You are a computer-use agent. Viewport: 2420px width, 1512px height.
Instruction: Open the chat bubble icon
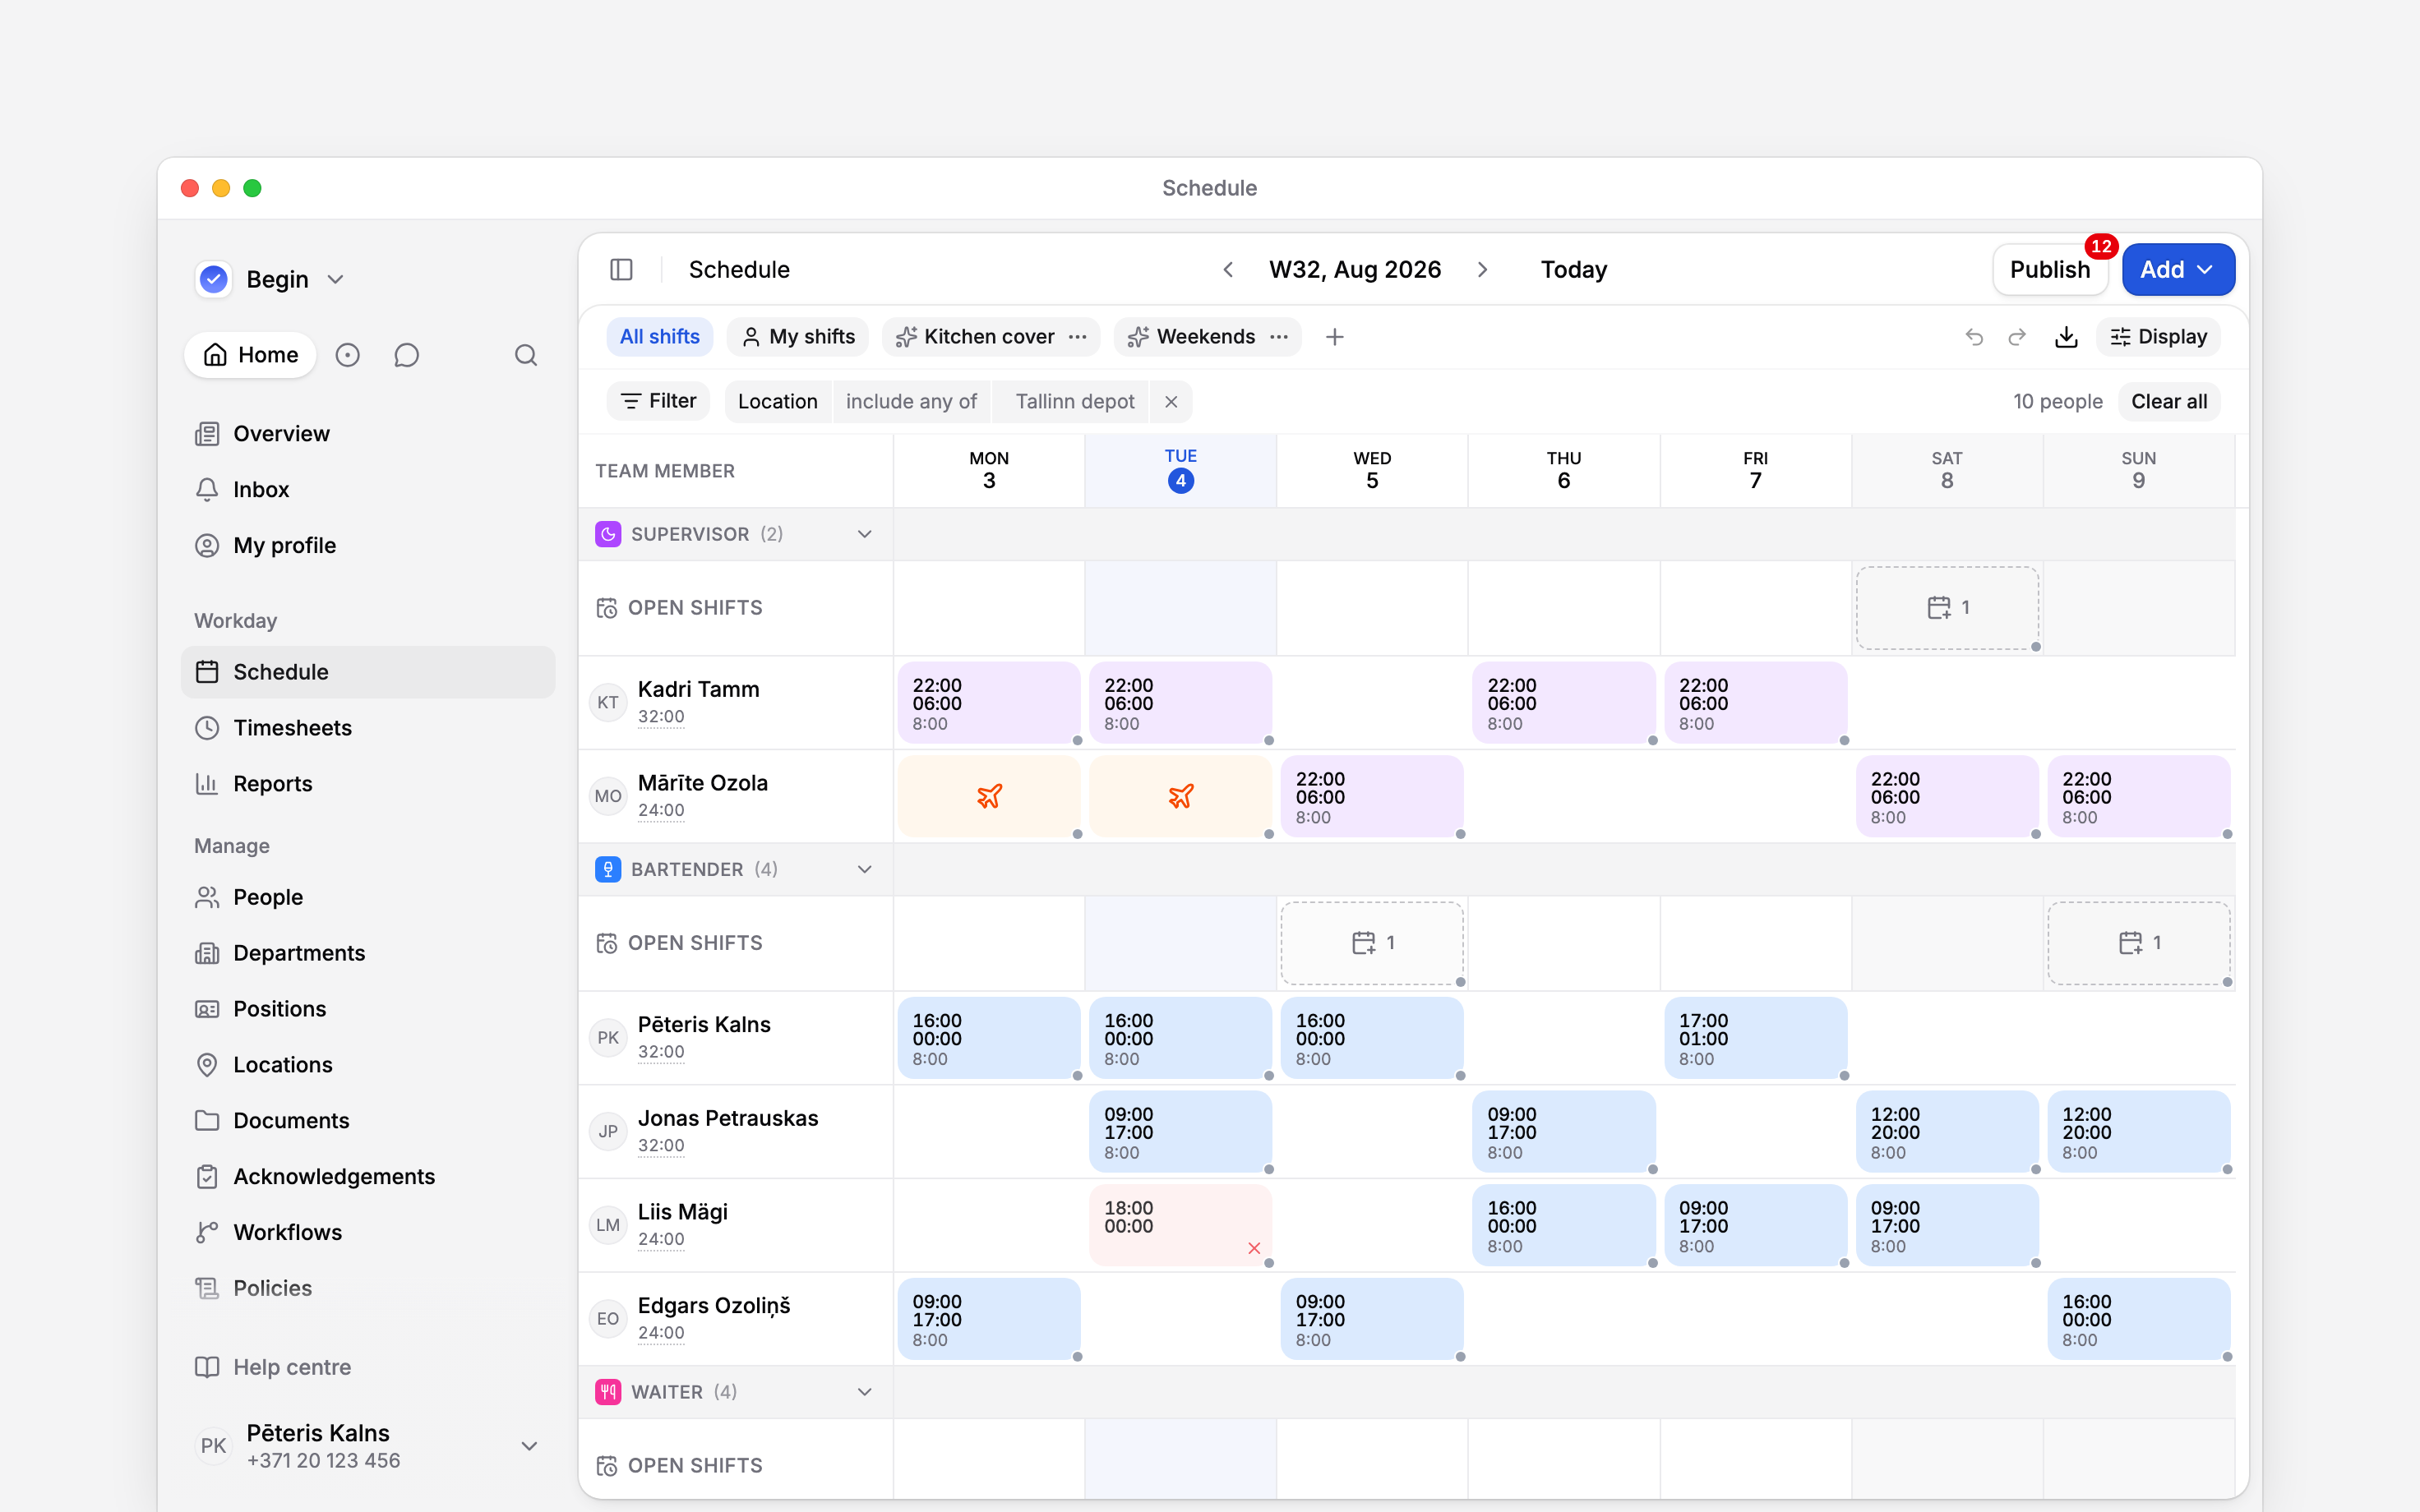406,355
